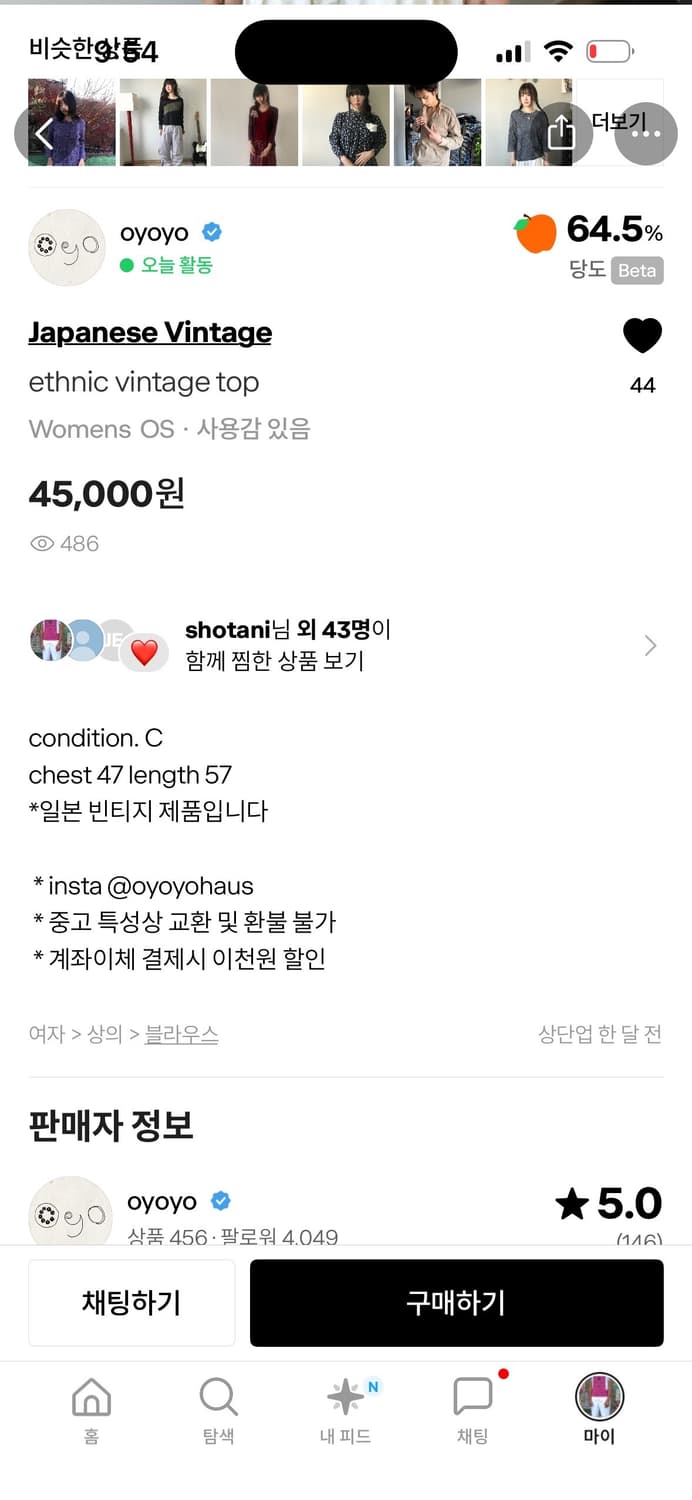Screen dimensions: 692x1500
Task: Tap the back arrow to return
Action: click(42, 133)
